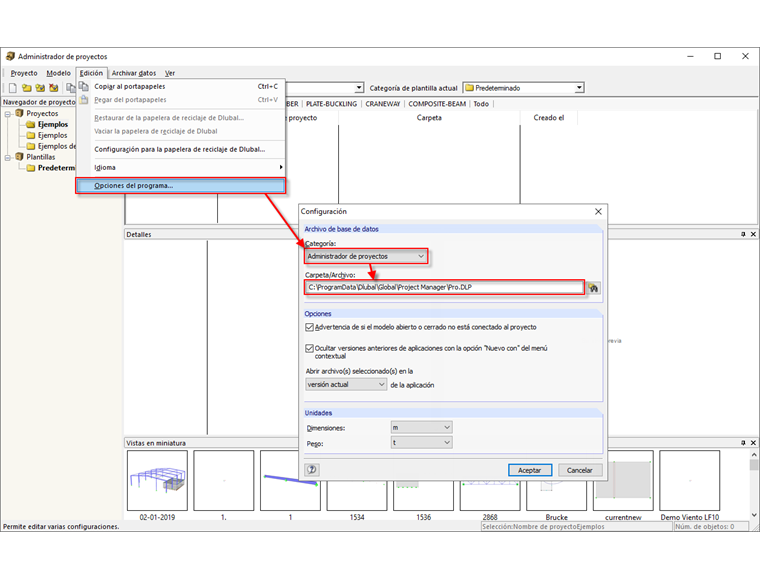
Task: Click the Edición menu
Action: point(91,73)
